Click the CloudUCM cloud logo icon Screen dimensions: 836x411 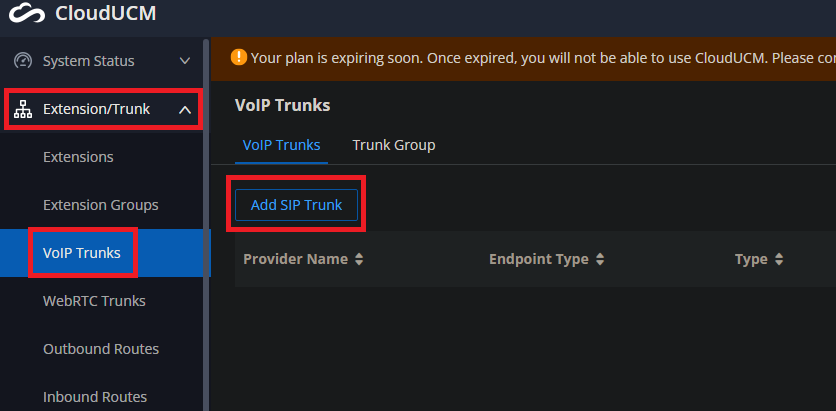[x=27, y=13]
